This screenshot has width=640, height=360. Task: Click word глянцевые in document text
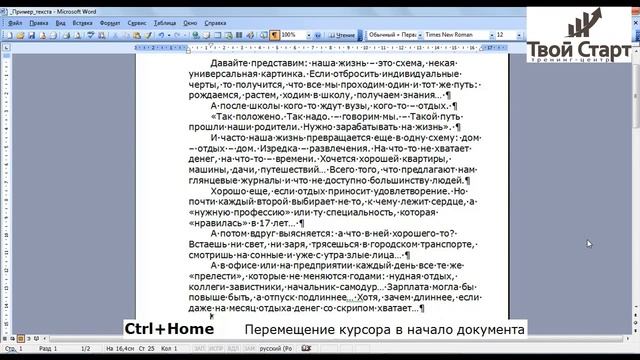coord(212,180)
